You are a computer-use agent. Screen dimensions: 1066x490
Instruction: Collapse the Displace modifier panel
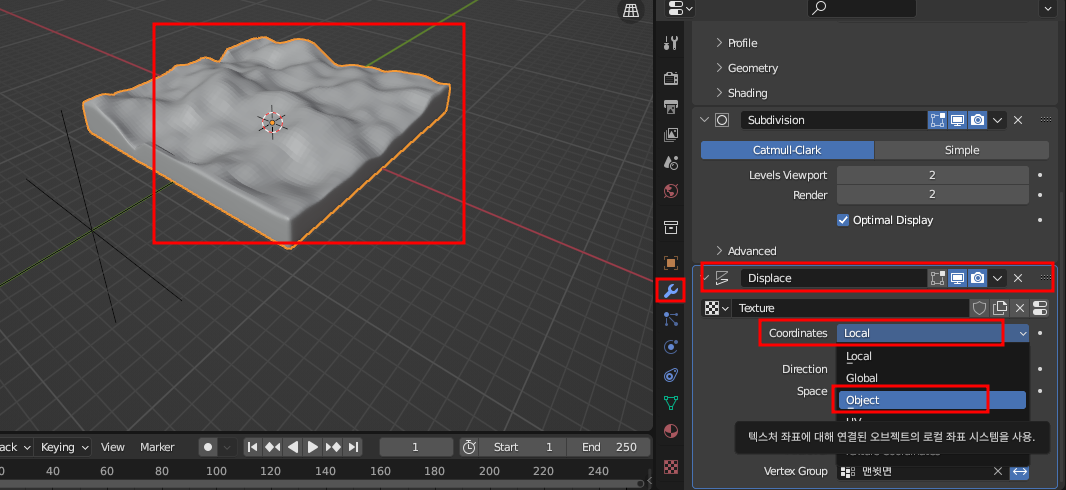(705, 278)
